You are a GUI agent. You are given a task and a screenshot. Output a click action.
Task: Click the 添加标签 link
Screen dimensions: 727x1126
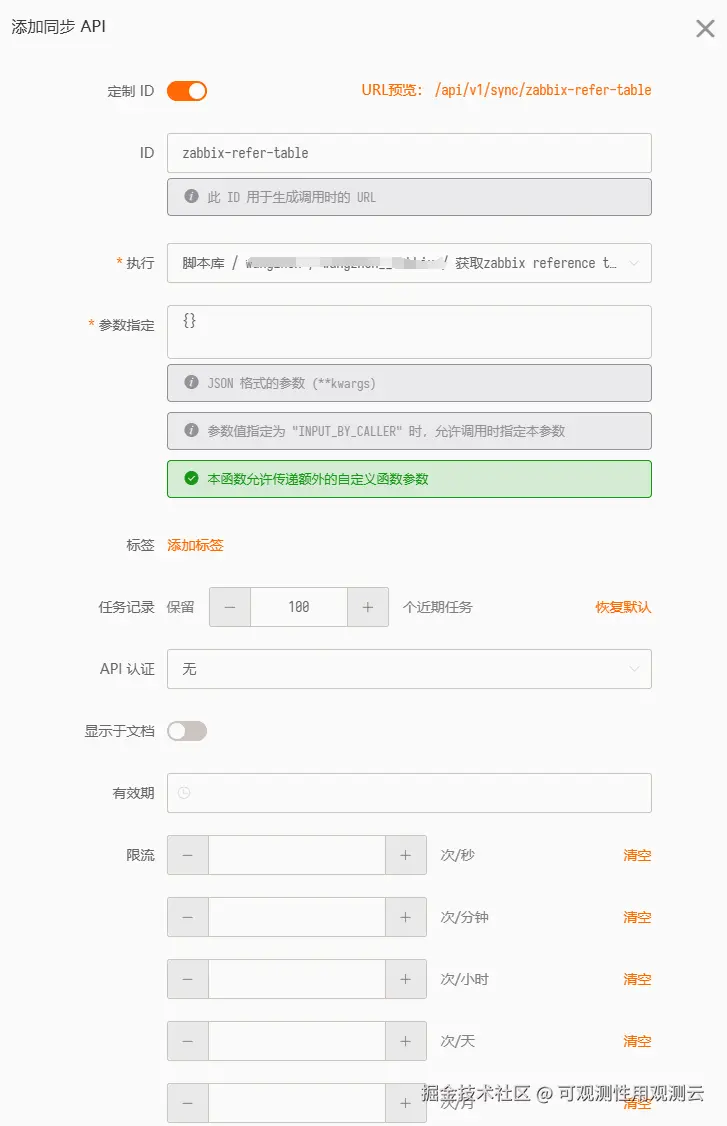coord(195,545)
